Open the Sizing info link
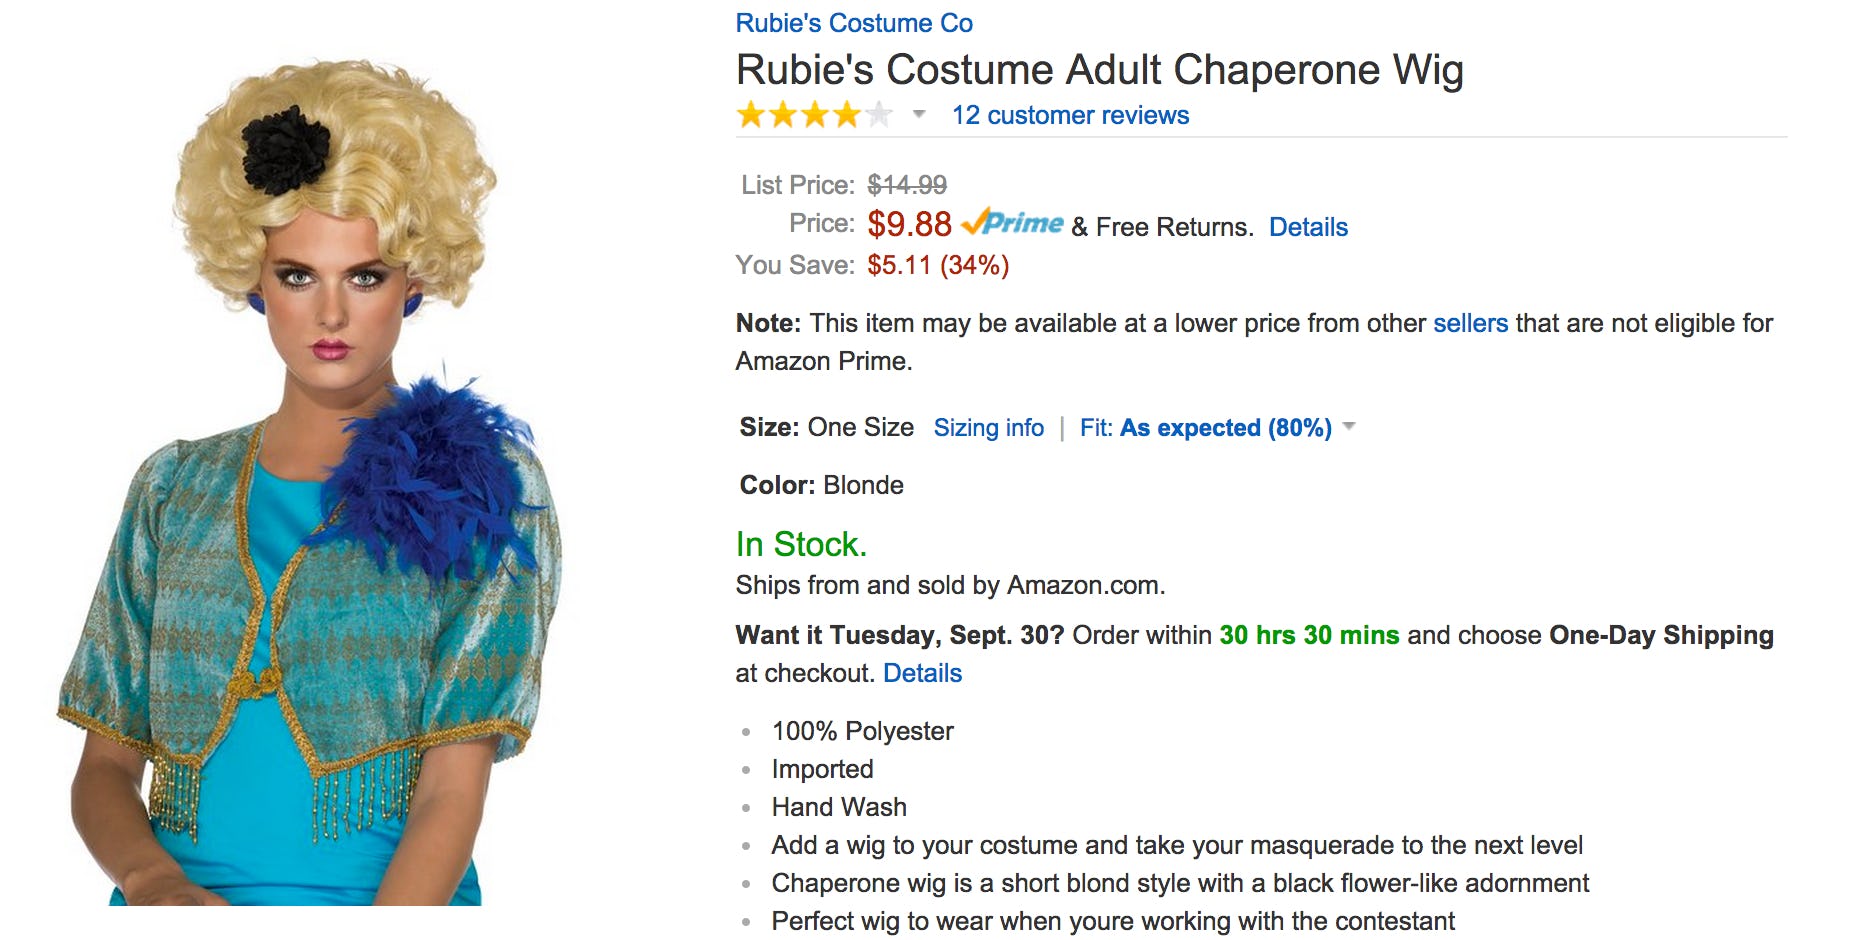 988,428
